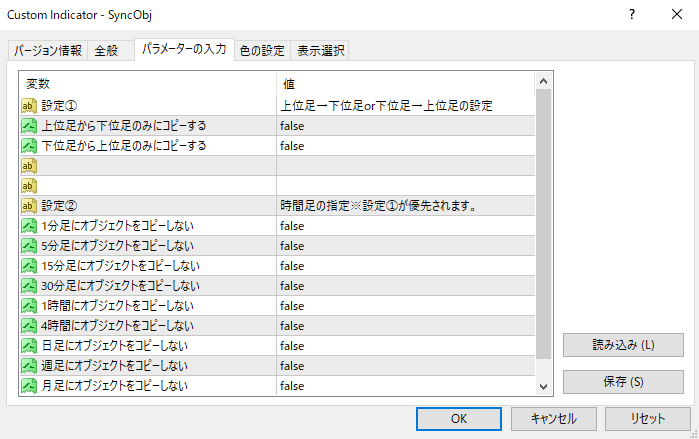Open the 色の設定 tab
699x439 pixels.
pyautogui.click(x=262, y=51)
